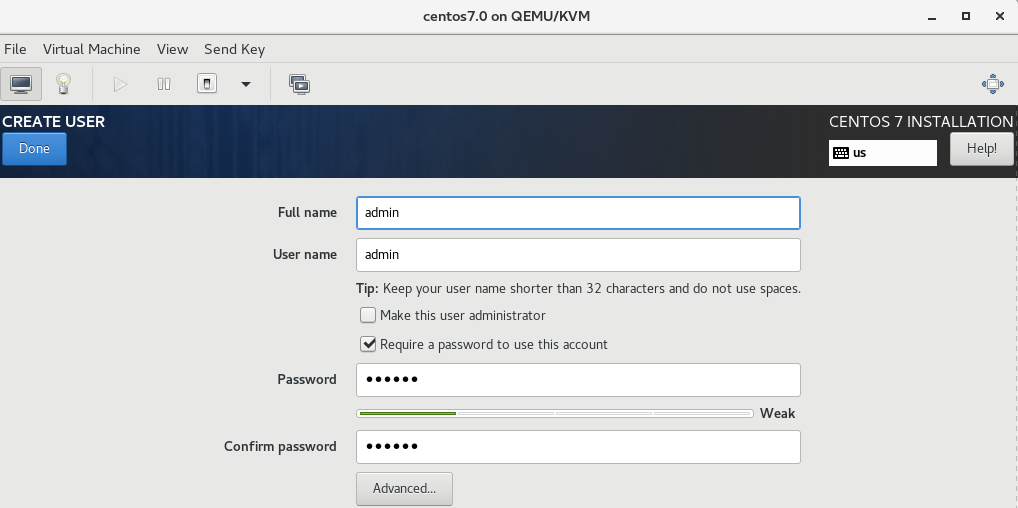Open Advanced user settings
1018x508 pixels.
404,489
